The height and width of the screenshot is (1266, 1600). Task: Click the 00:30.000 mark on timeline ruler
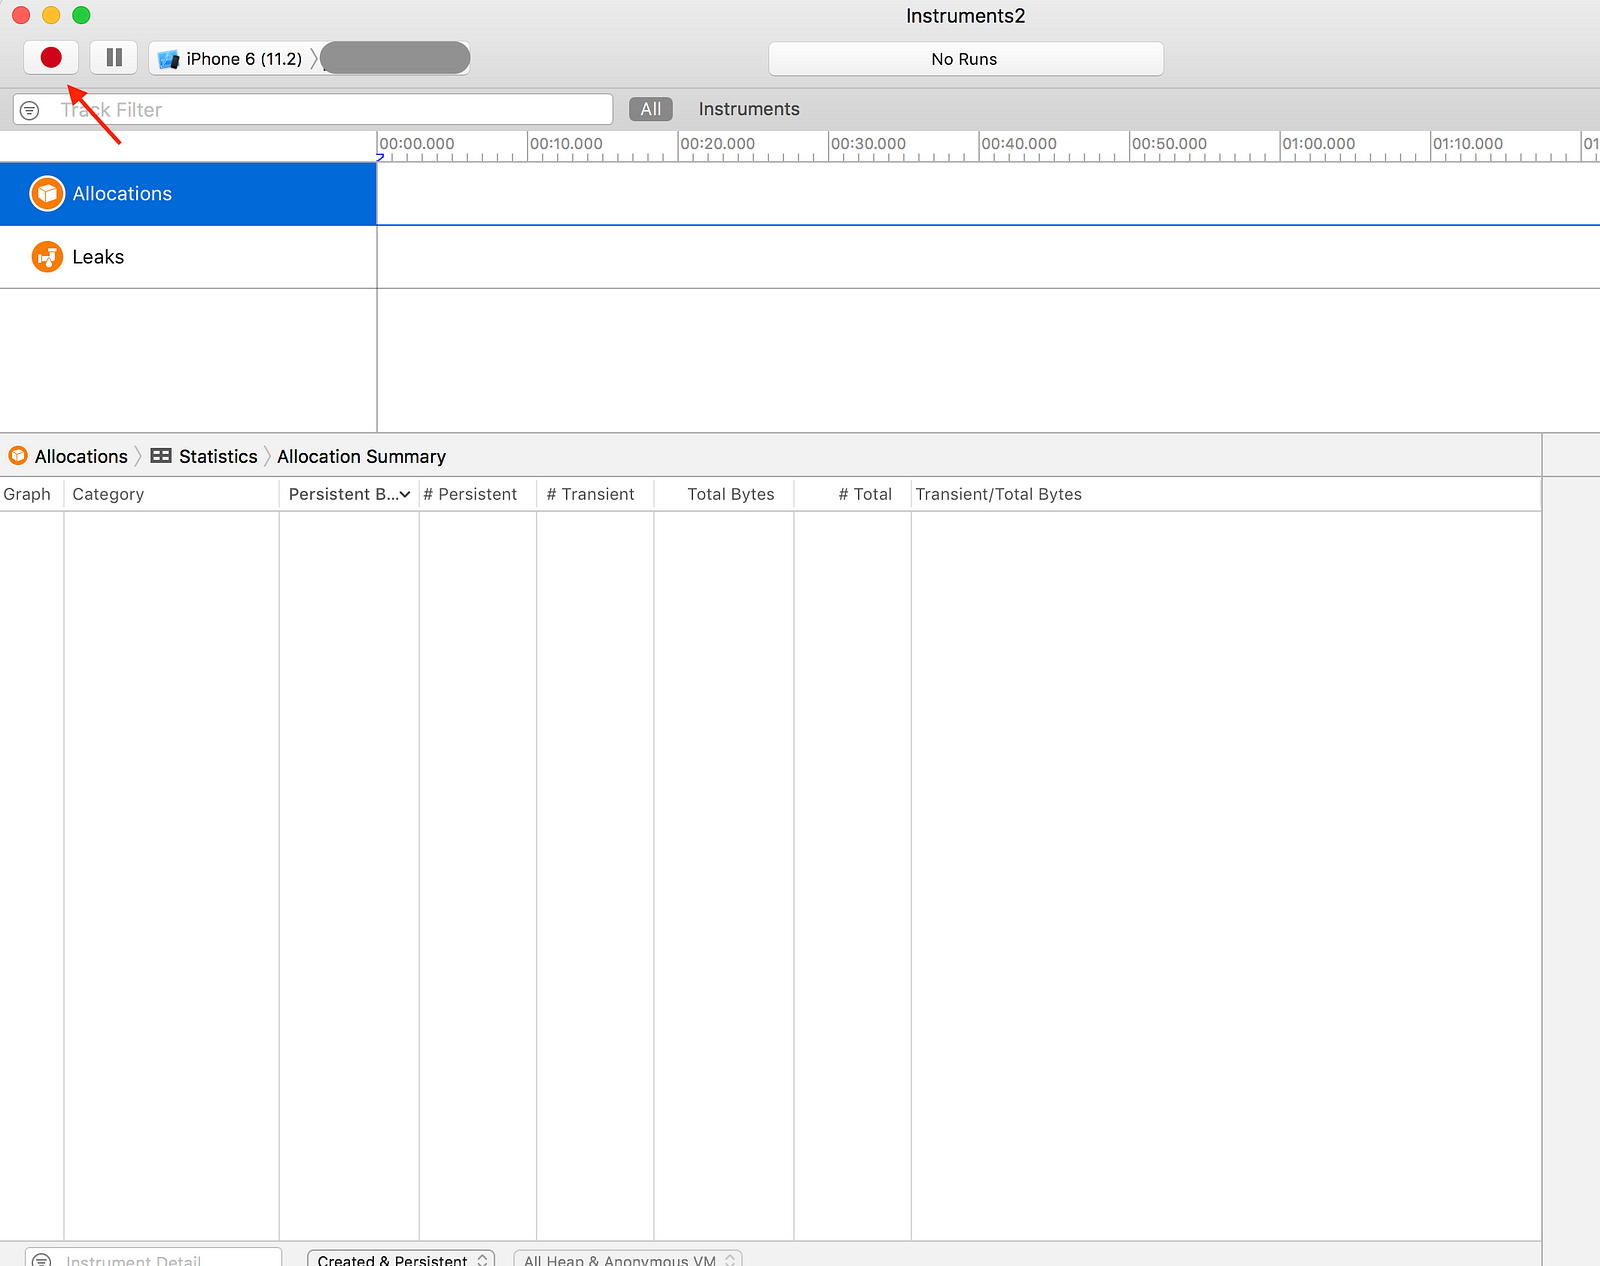point(868,144)
